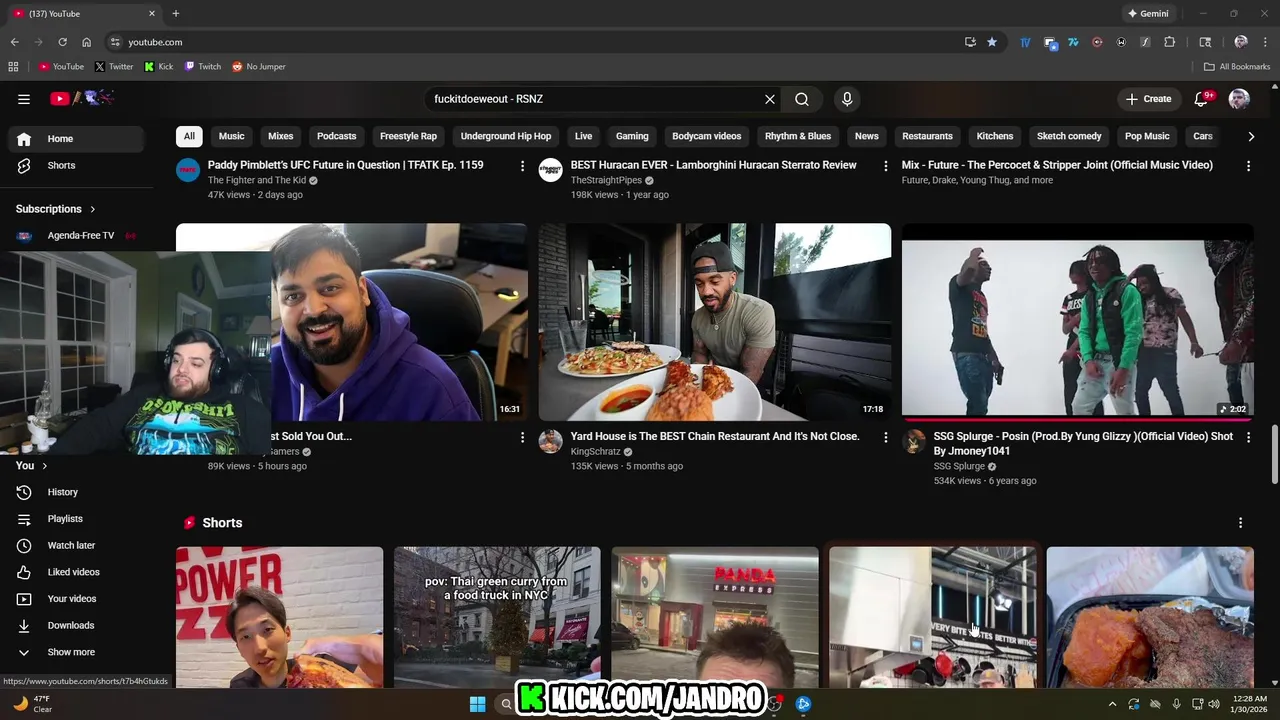Viewport: 1280px width, 720px height.
Task: Click The Fighter and The Kid avatar
Action: tap(188, 170)
